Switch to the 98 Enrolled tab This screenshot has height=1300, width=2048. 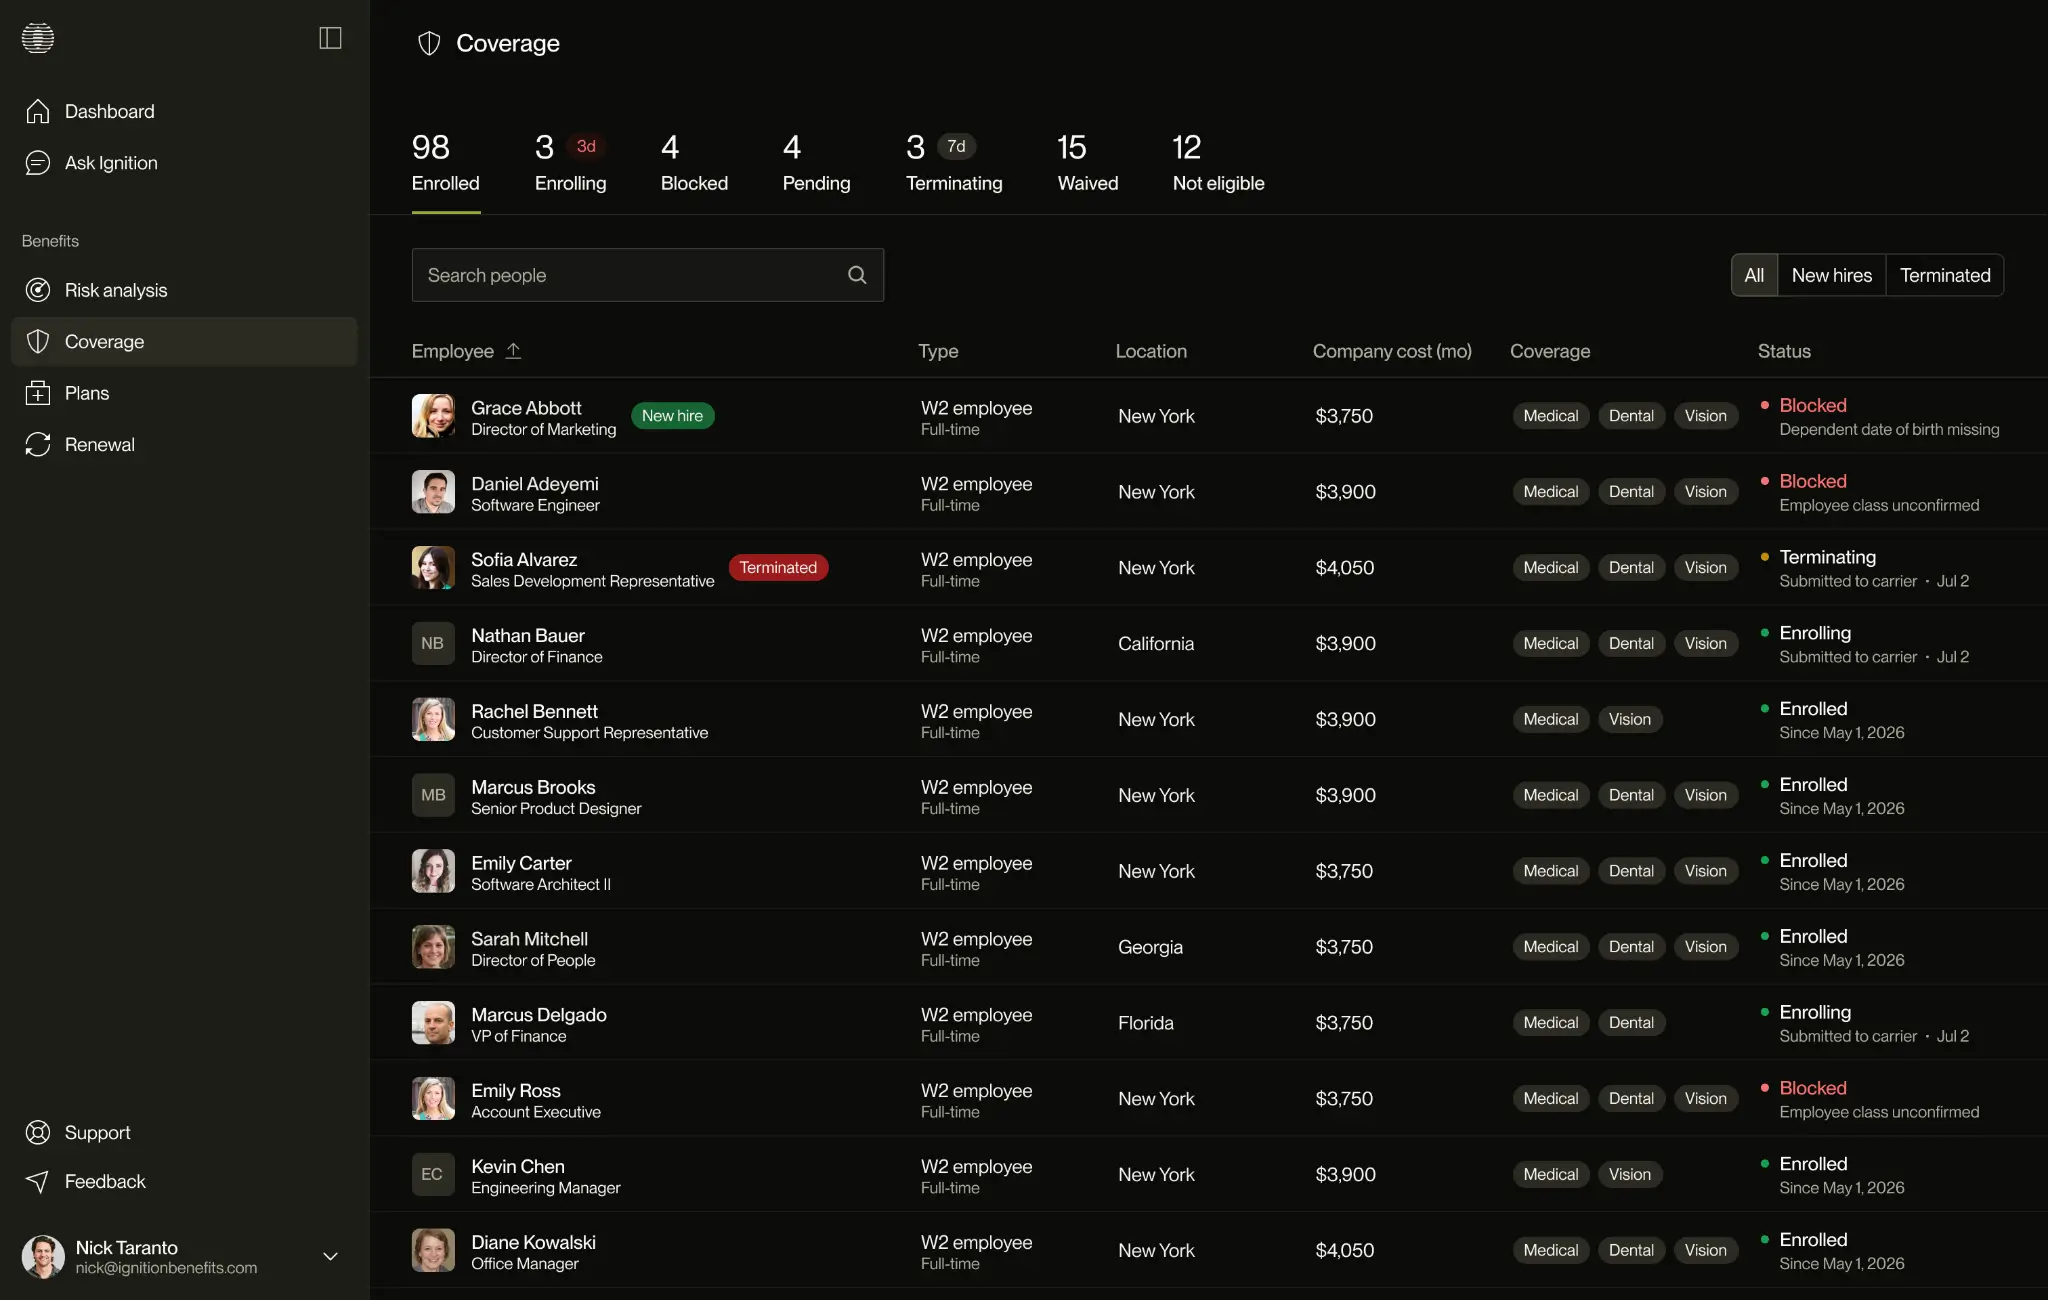446,163
